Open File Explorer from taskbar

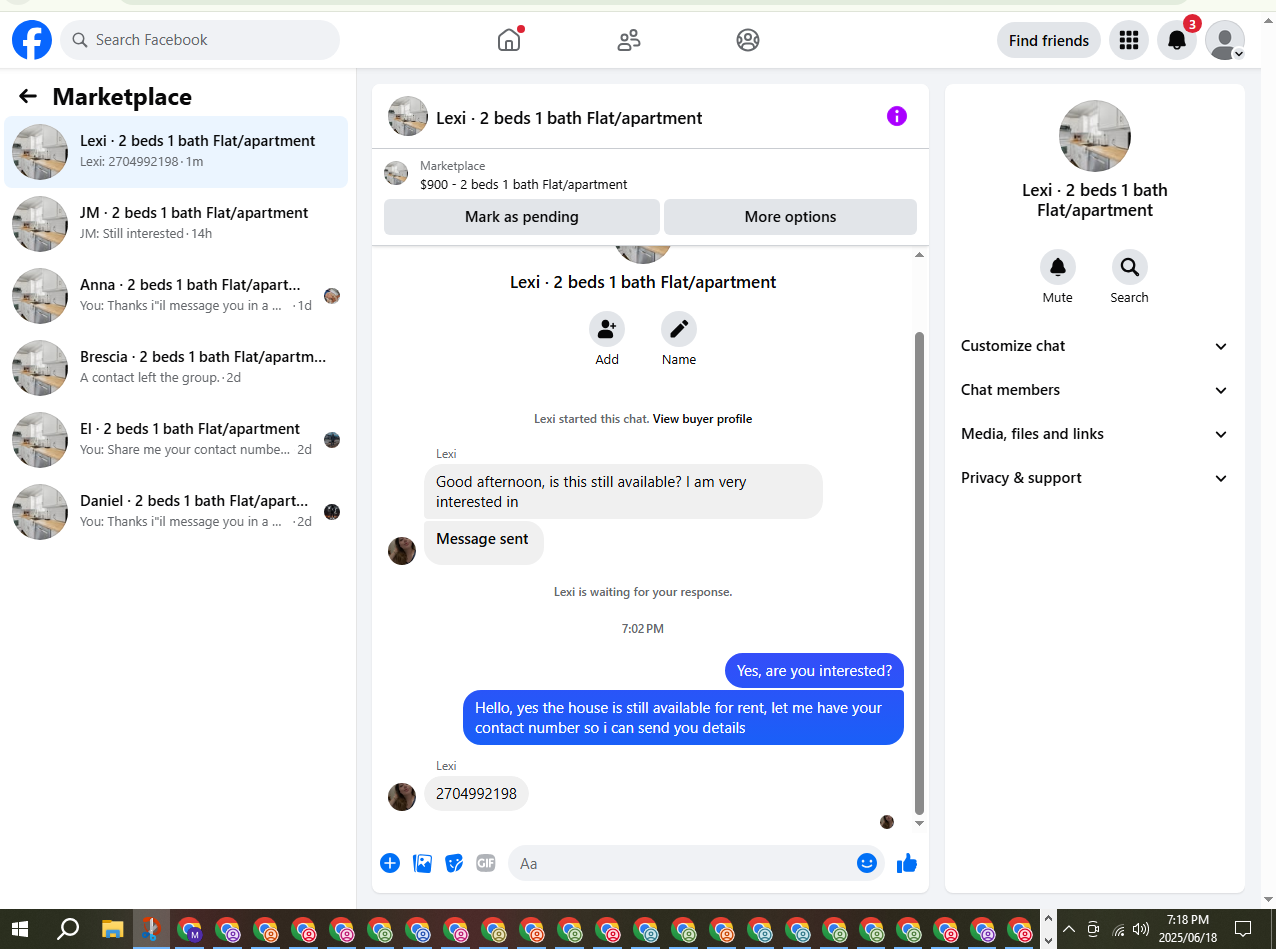[x=112, y=929]
